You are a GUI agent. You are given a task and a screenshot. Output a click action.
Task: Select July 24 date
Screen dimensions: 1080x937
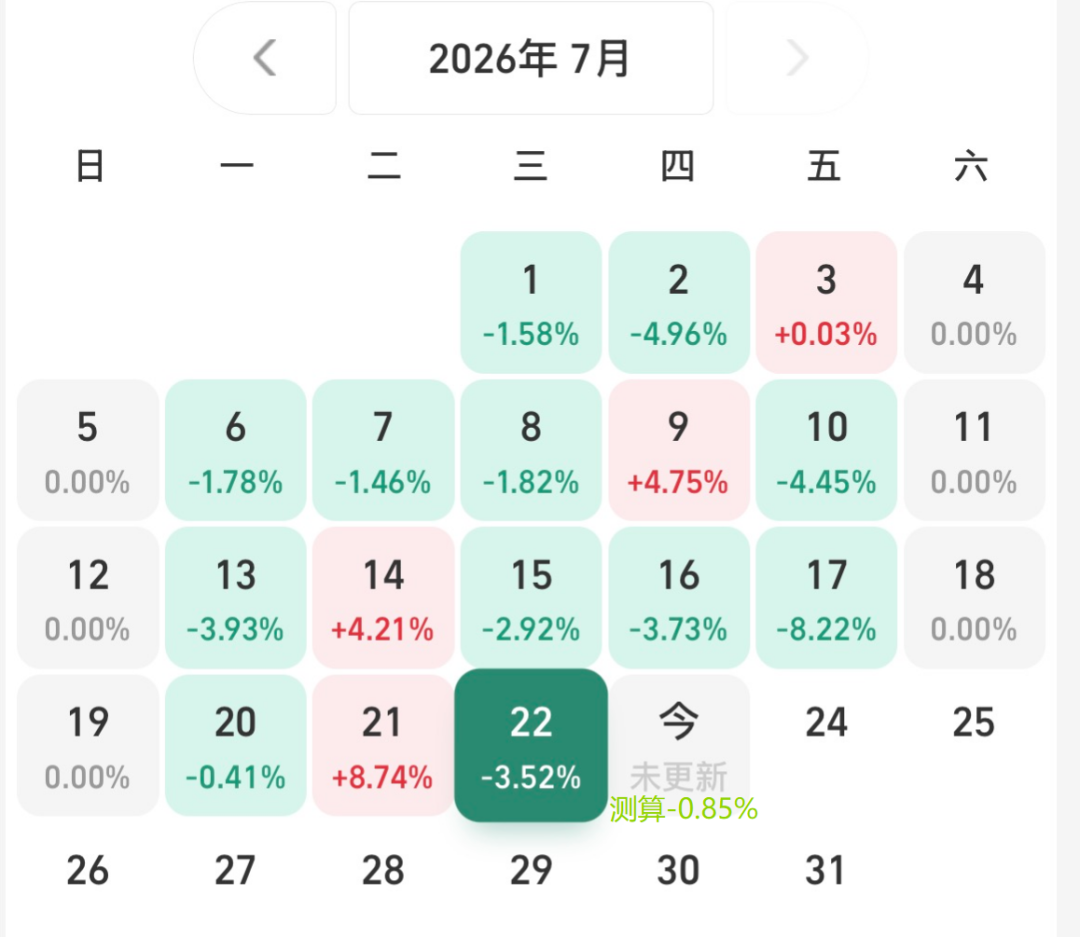coord(827,723)
